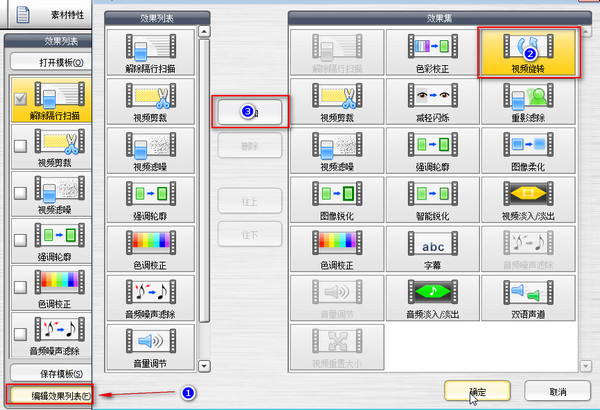Select 色调校正 in the dialog's 效果列表
Screen dimensions: 600x410
coord(151,249)
